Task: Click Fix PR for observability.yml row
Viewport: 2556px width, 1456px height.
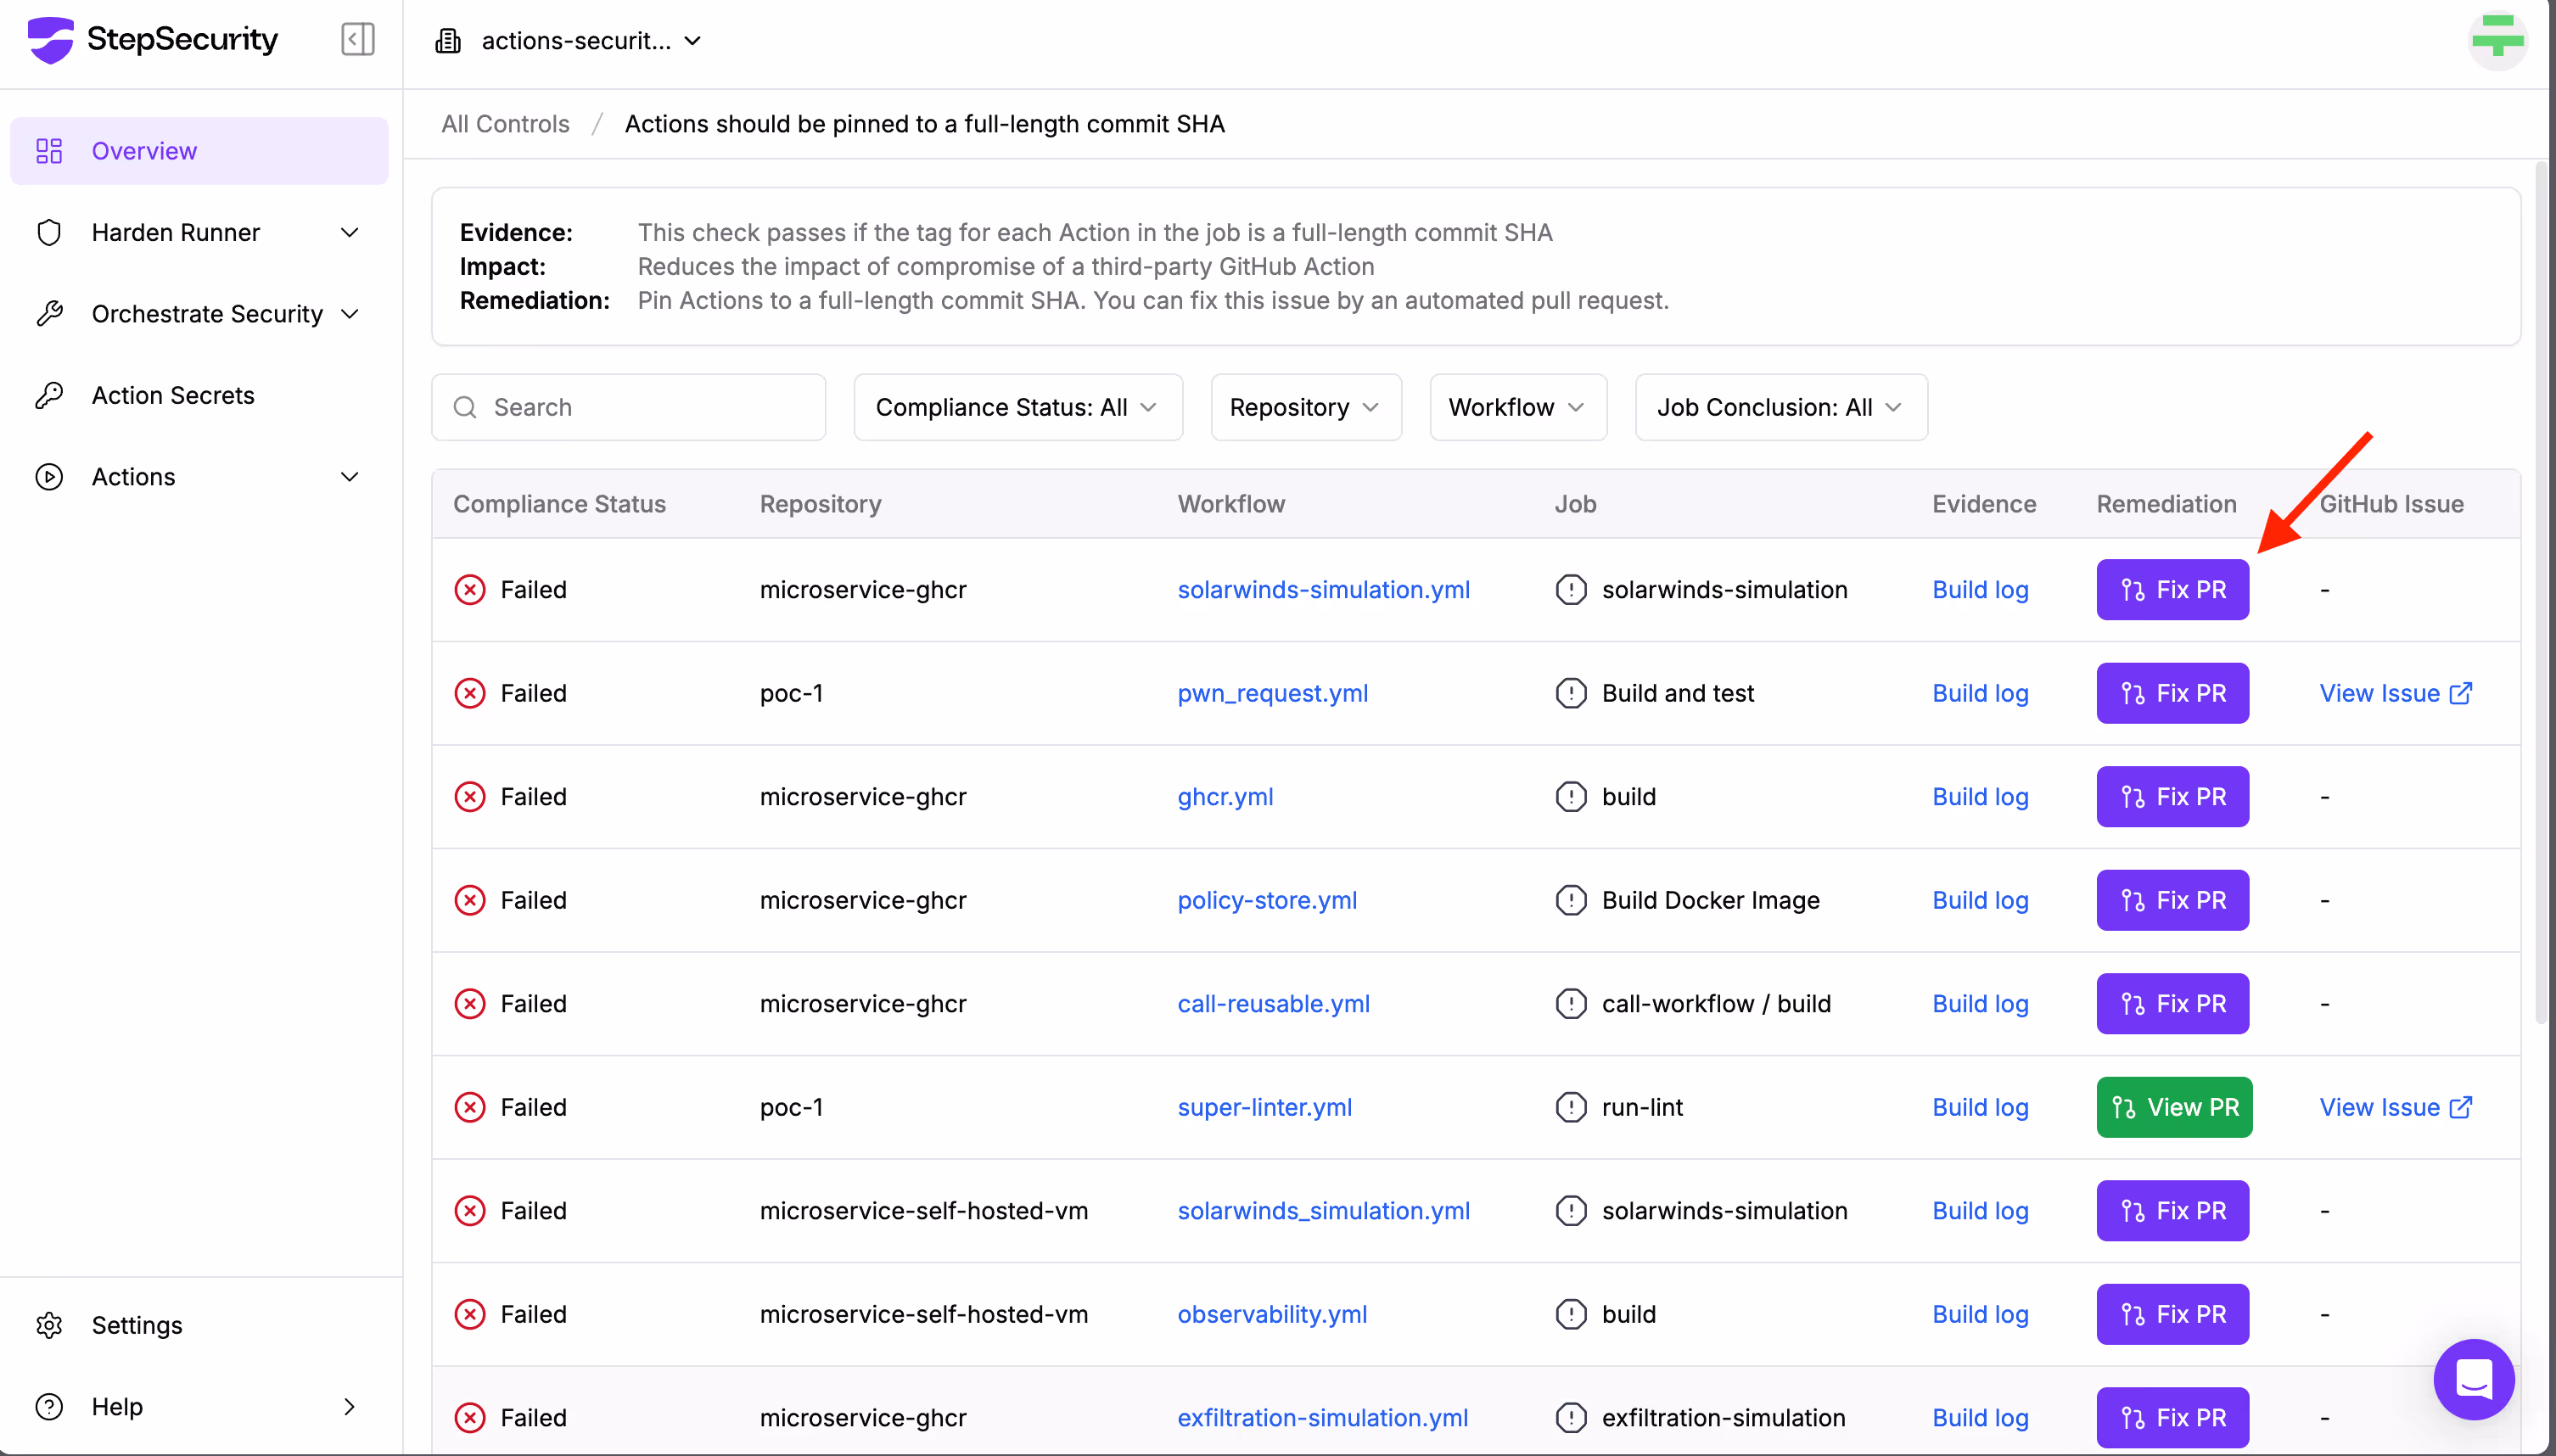Action: tap(2172, 1314)
